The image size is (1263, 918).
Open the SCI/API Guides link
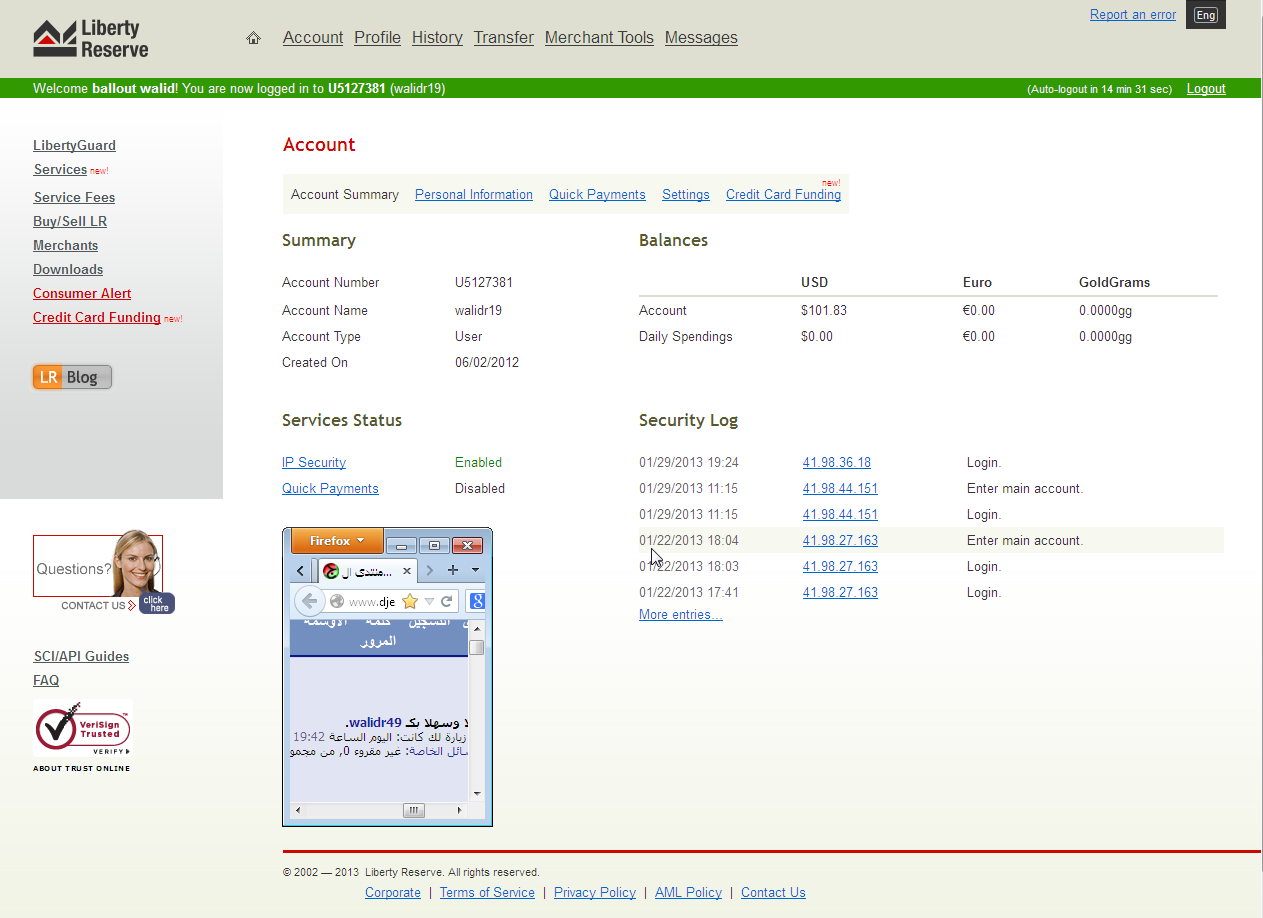pyautogui.click(x=81, y=657)
